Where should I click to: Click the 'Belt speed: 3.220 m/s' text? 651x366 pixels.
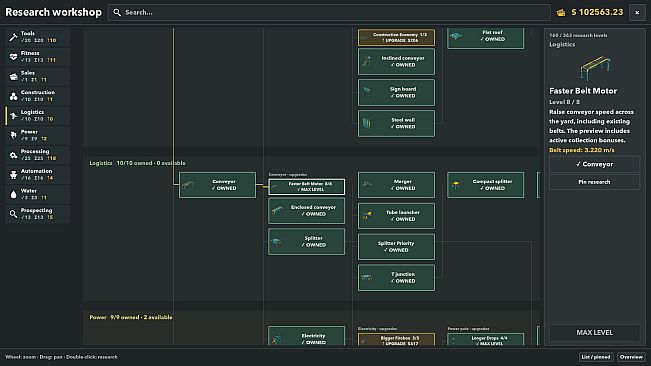click(582, 150)
